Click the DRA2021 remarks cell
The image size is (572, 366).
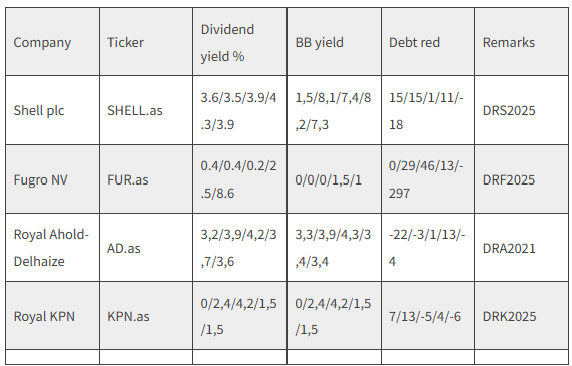click(521, 248)
